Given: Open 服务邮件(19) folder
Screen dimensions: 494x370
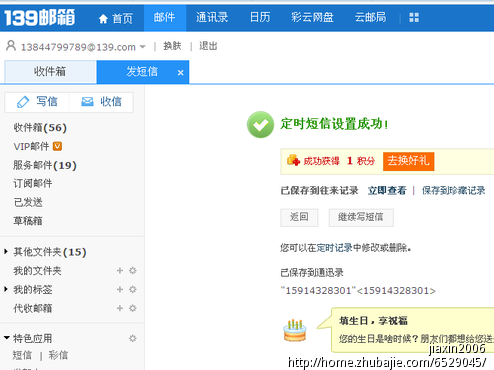Looking at the screenshot, I should point(45,165).
